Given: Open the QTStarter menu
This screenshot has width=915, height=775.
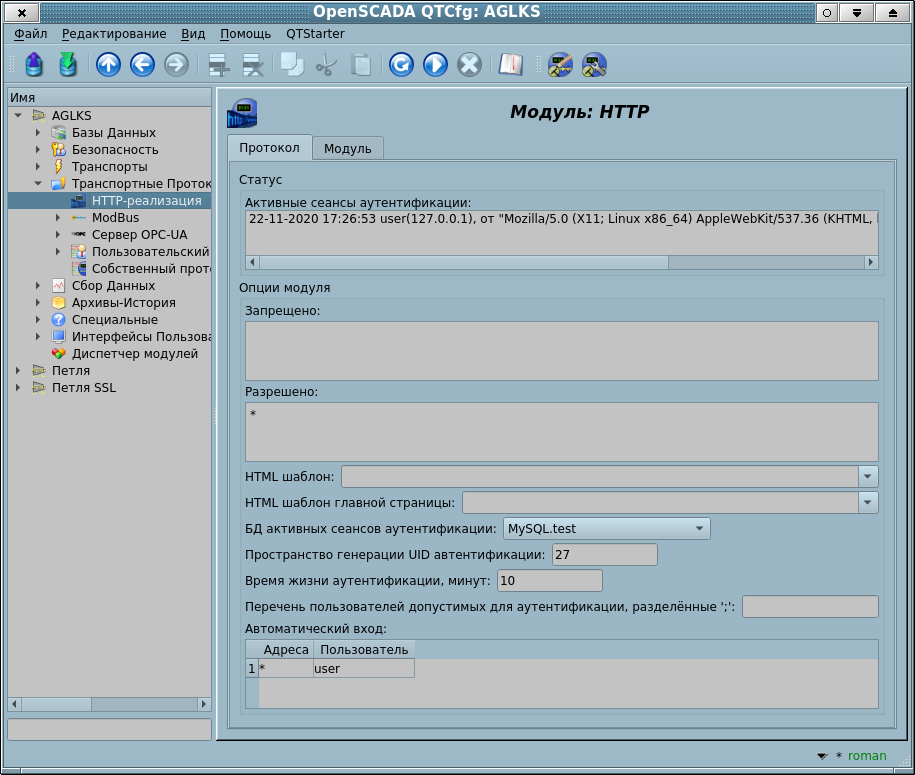Looking at the screenshot, I should (315, 33).
